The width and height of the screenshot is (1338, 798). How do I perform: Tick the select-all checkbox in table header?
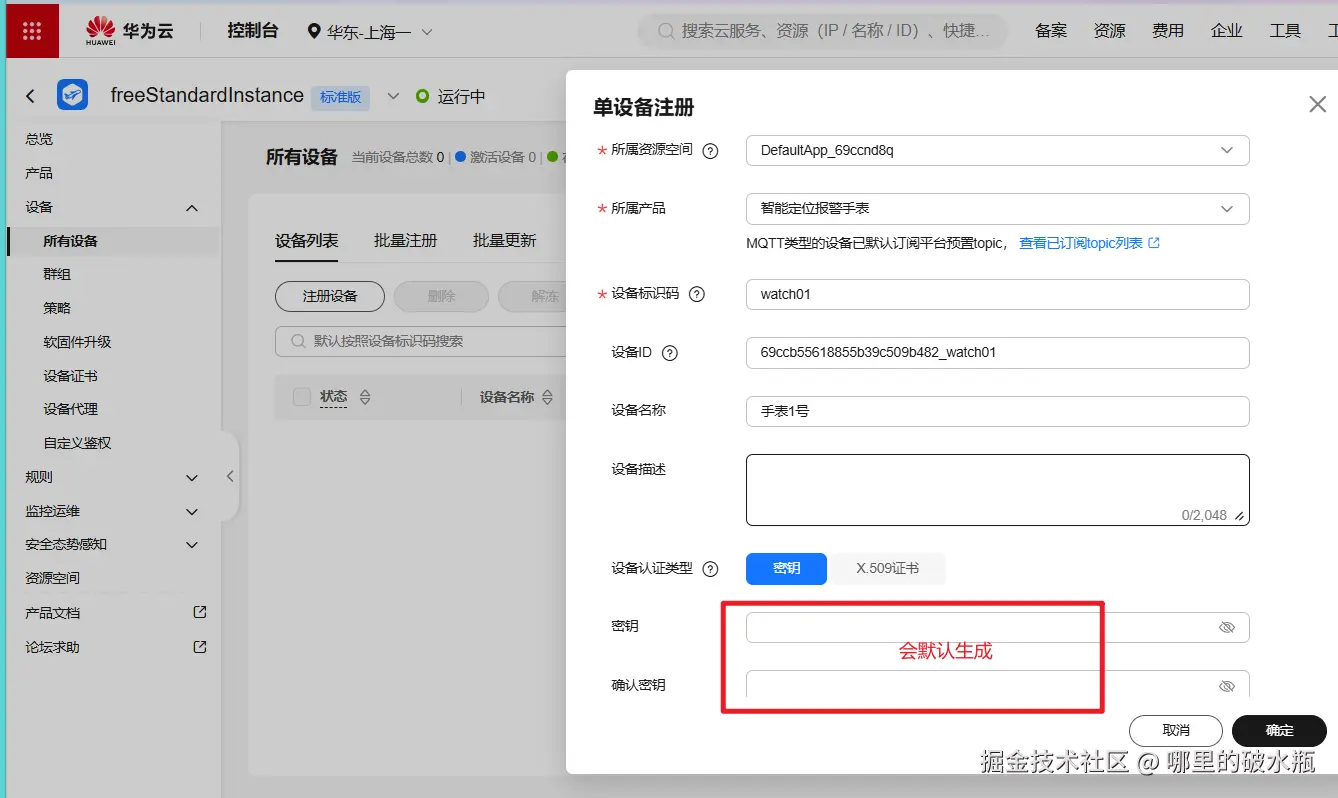tap(302, 397)
